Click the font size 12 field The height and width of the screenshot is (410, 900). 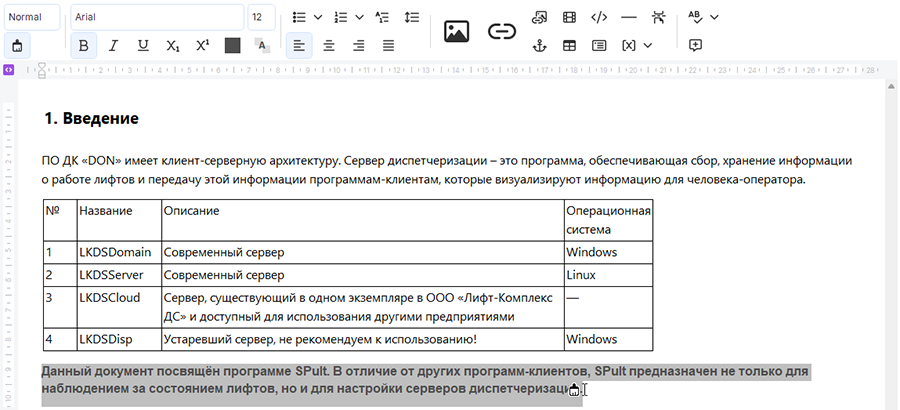click(x=261, y=17)
